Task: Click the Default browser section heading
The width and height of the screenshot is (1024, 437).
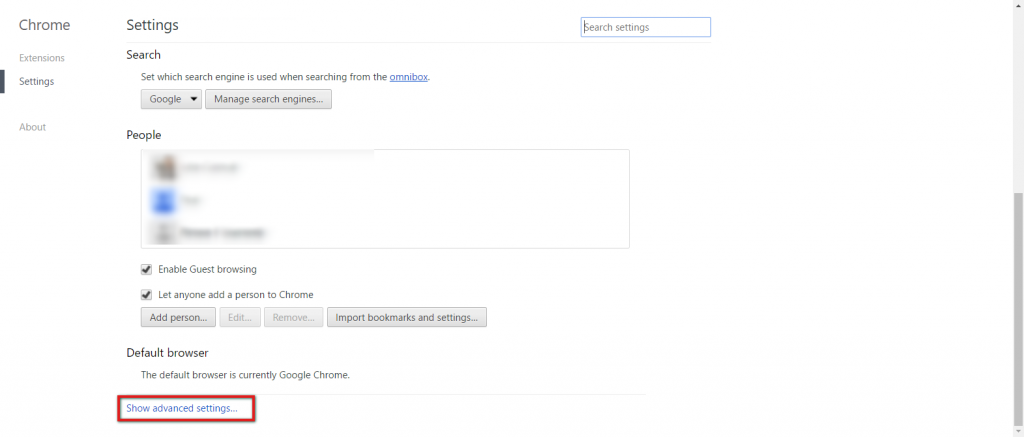Action: pyautogui.click(x=167, y=353)
